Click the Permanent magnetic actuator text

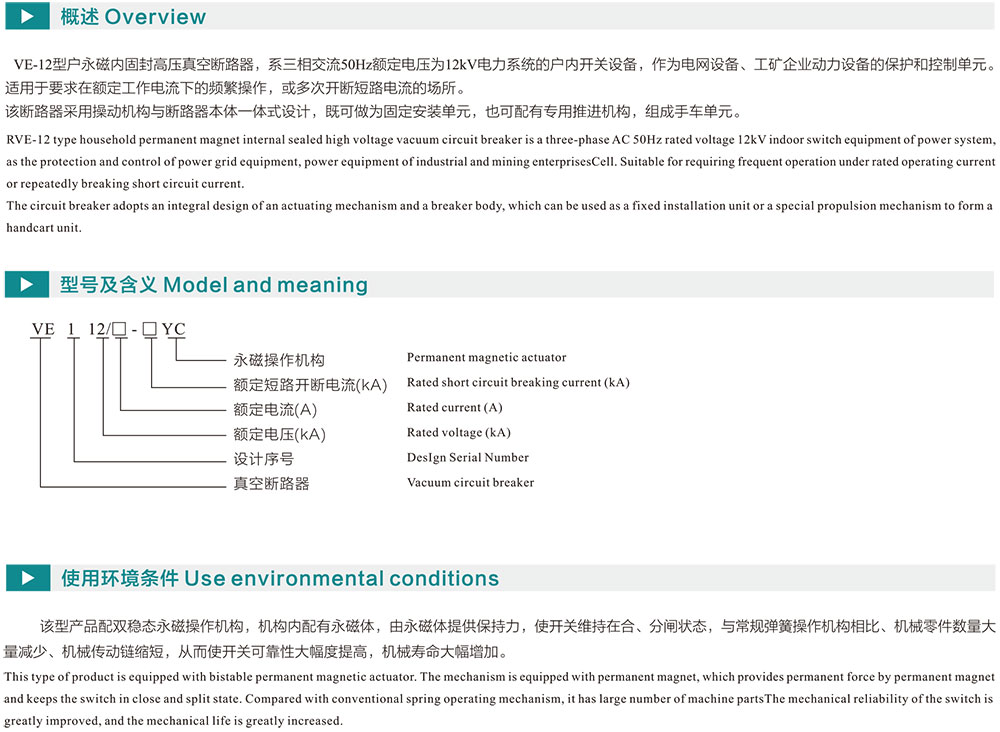(486, 357)
